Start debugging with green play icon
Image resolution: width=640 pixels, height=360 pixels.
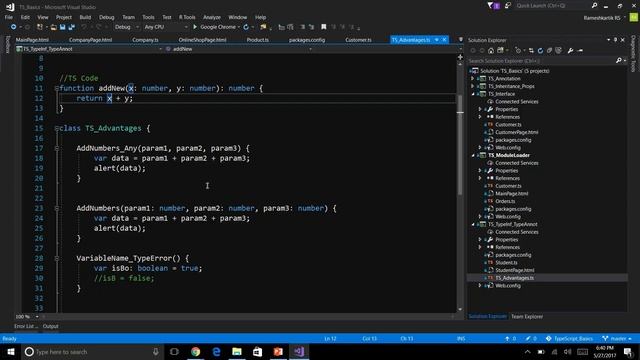195,27
